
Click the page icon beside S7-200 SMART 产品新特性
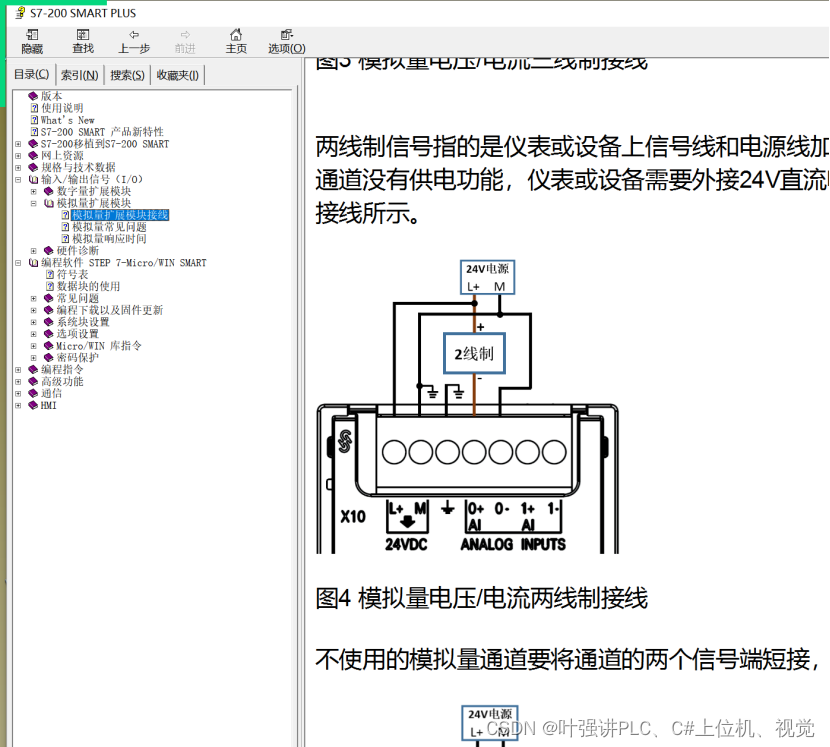34,132
